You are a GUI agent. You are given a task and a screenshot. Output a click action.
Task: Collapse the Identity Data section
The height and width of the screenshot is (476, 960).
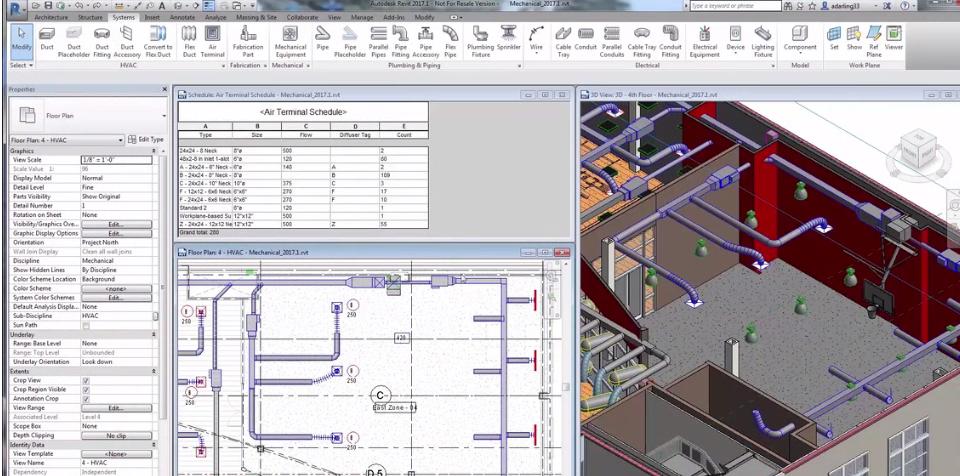[154, 445]
